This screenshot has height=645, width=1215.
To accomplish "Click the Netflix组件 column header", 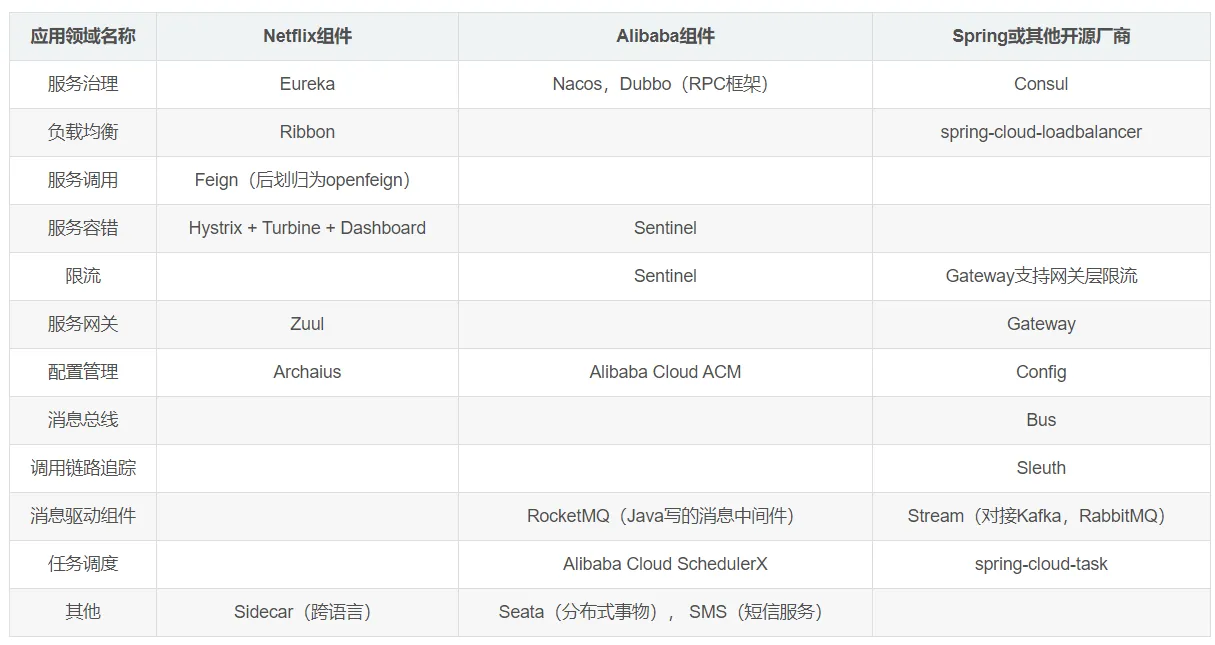I will coord(307,36).
